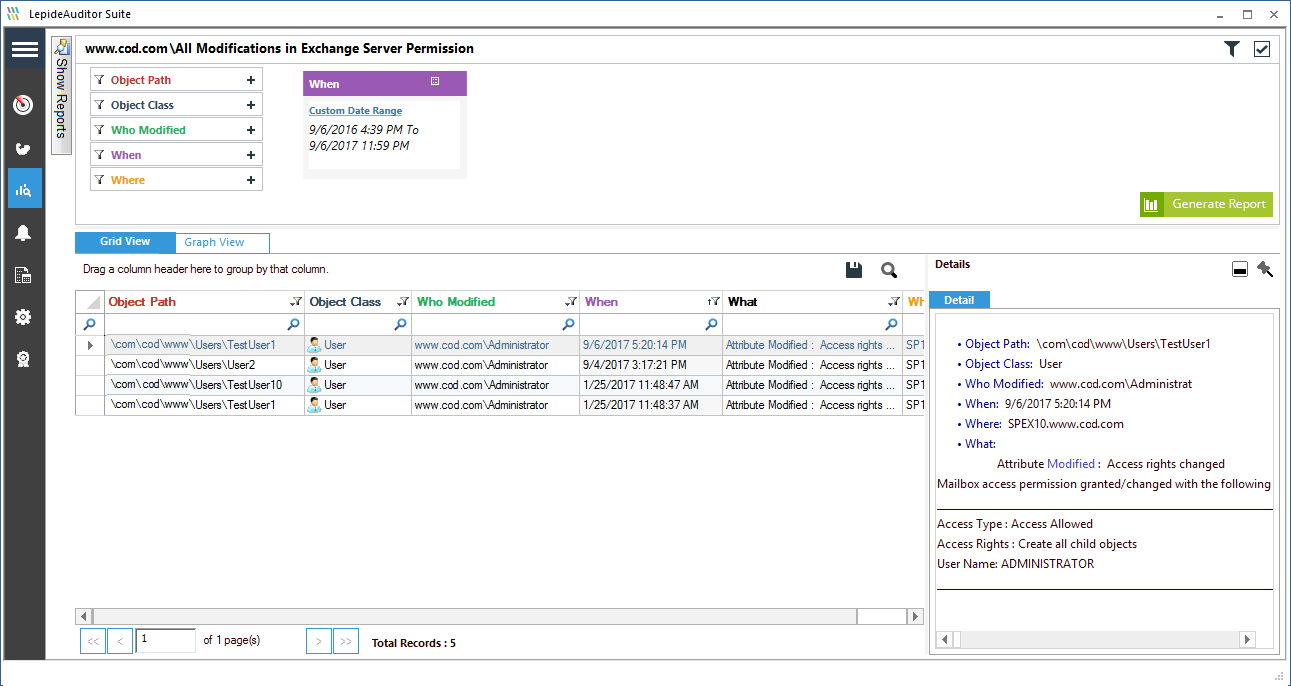Click the 9/4/2017 3:17:21 PM cell

click(651, 365)
